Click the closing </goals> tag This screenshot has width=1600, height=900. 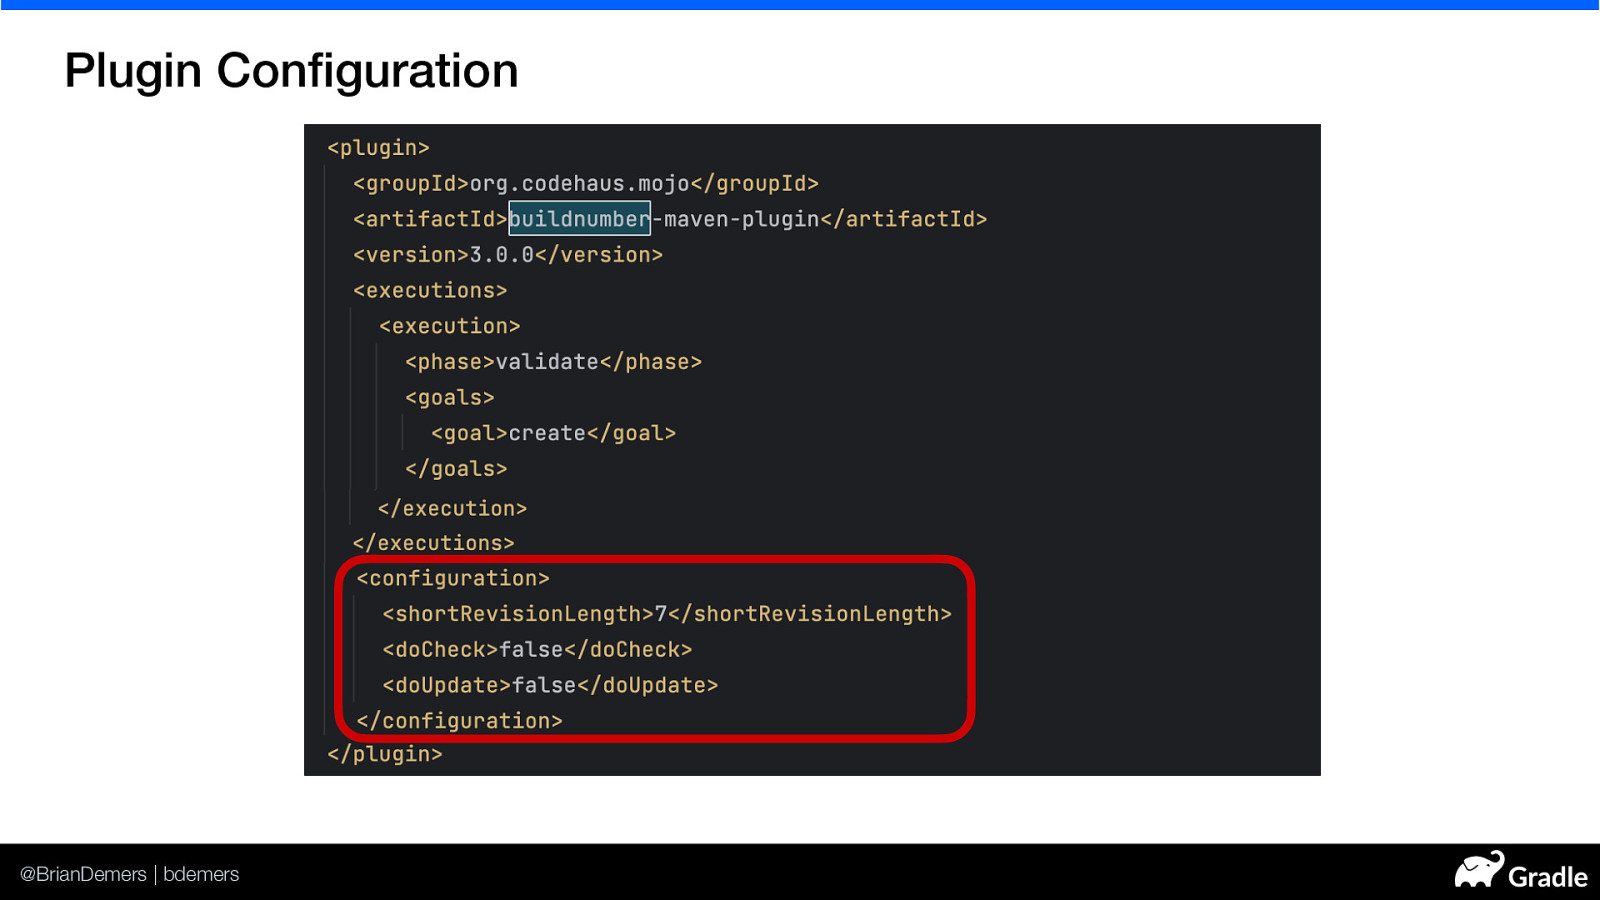click(456, 469)
